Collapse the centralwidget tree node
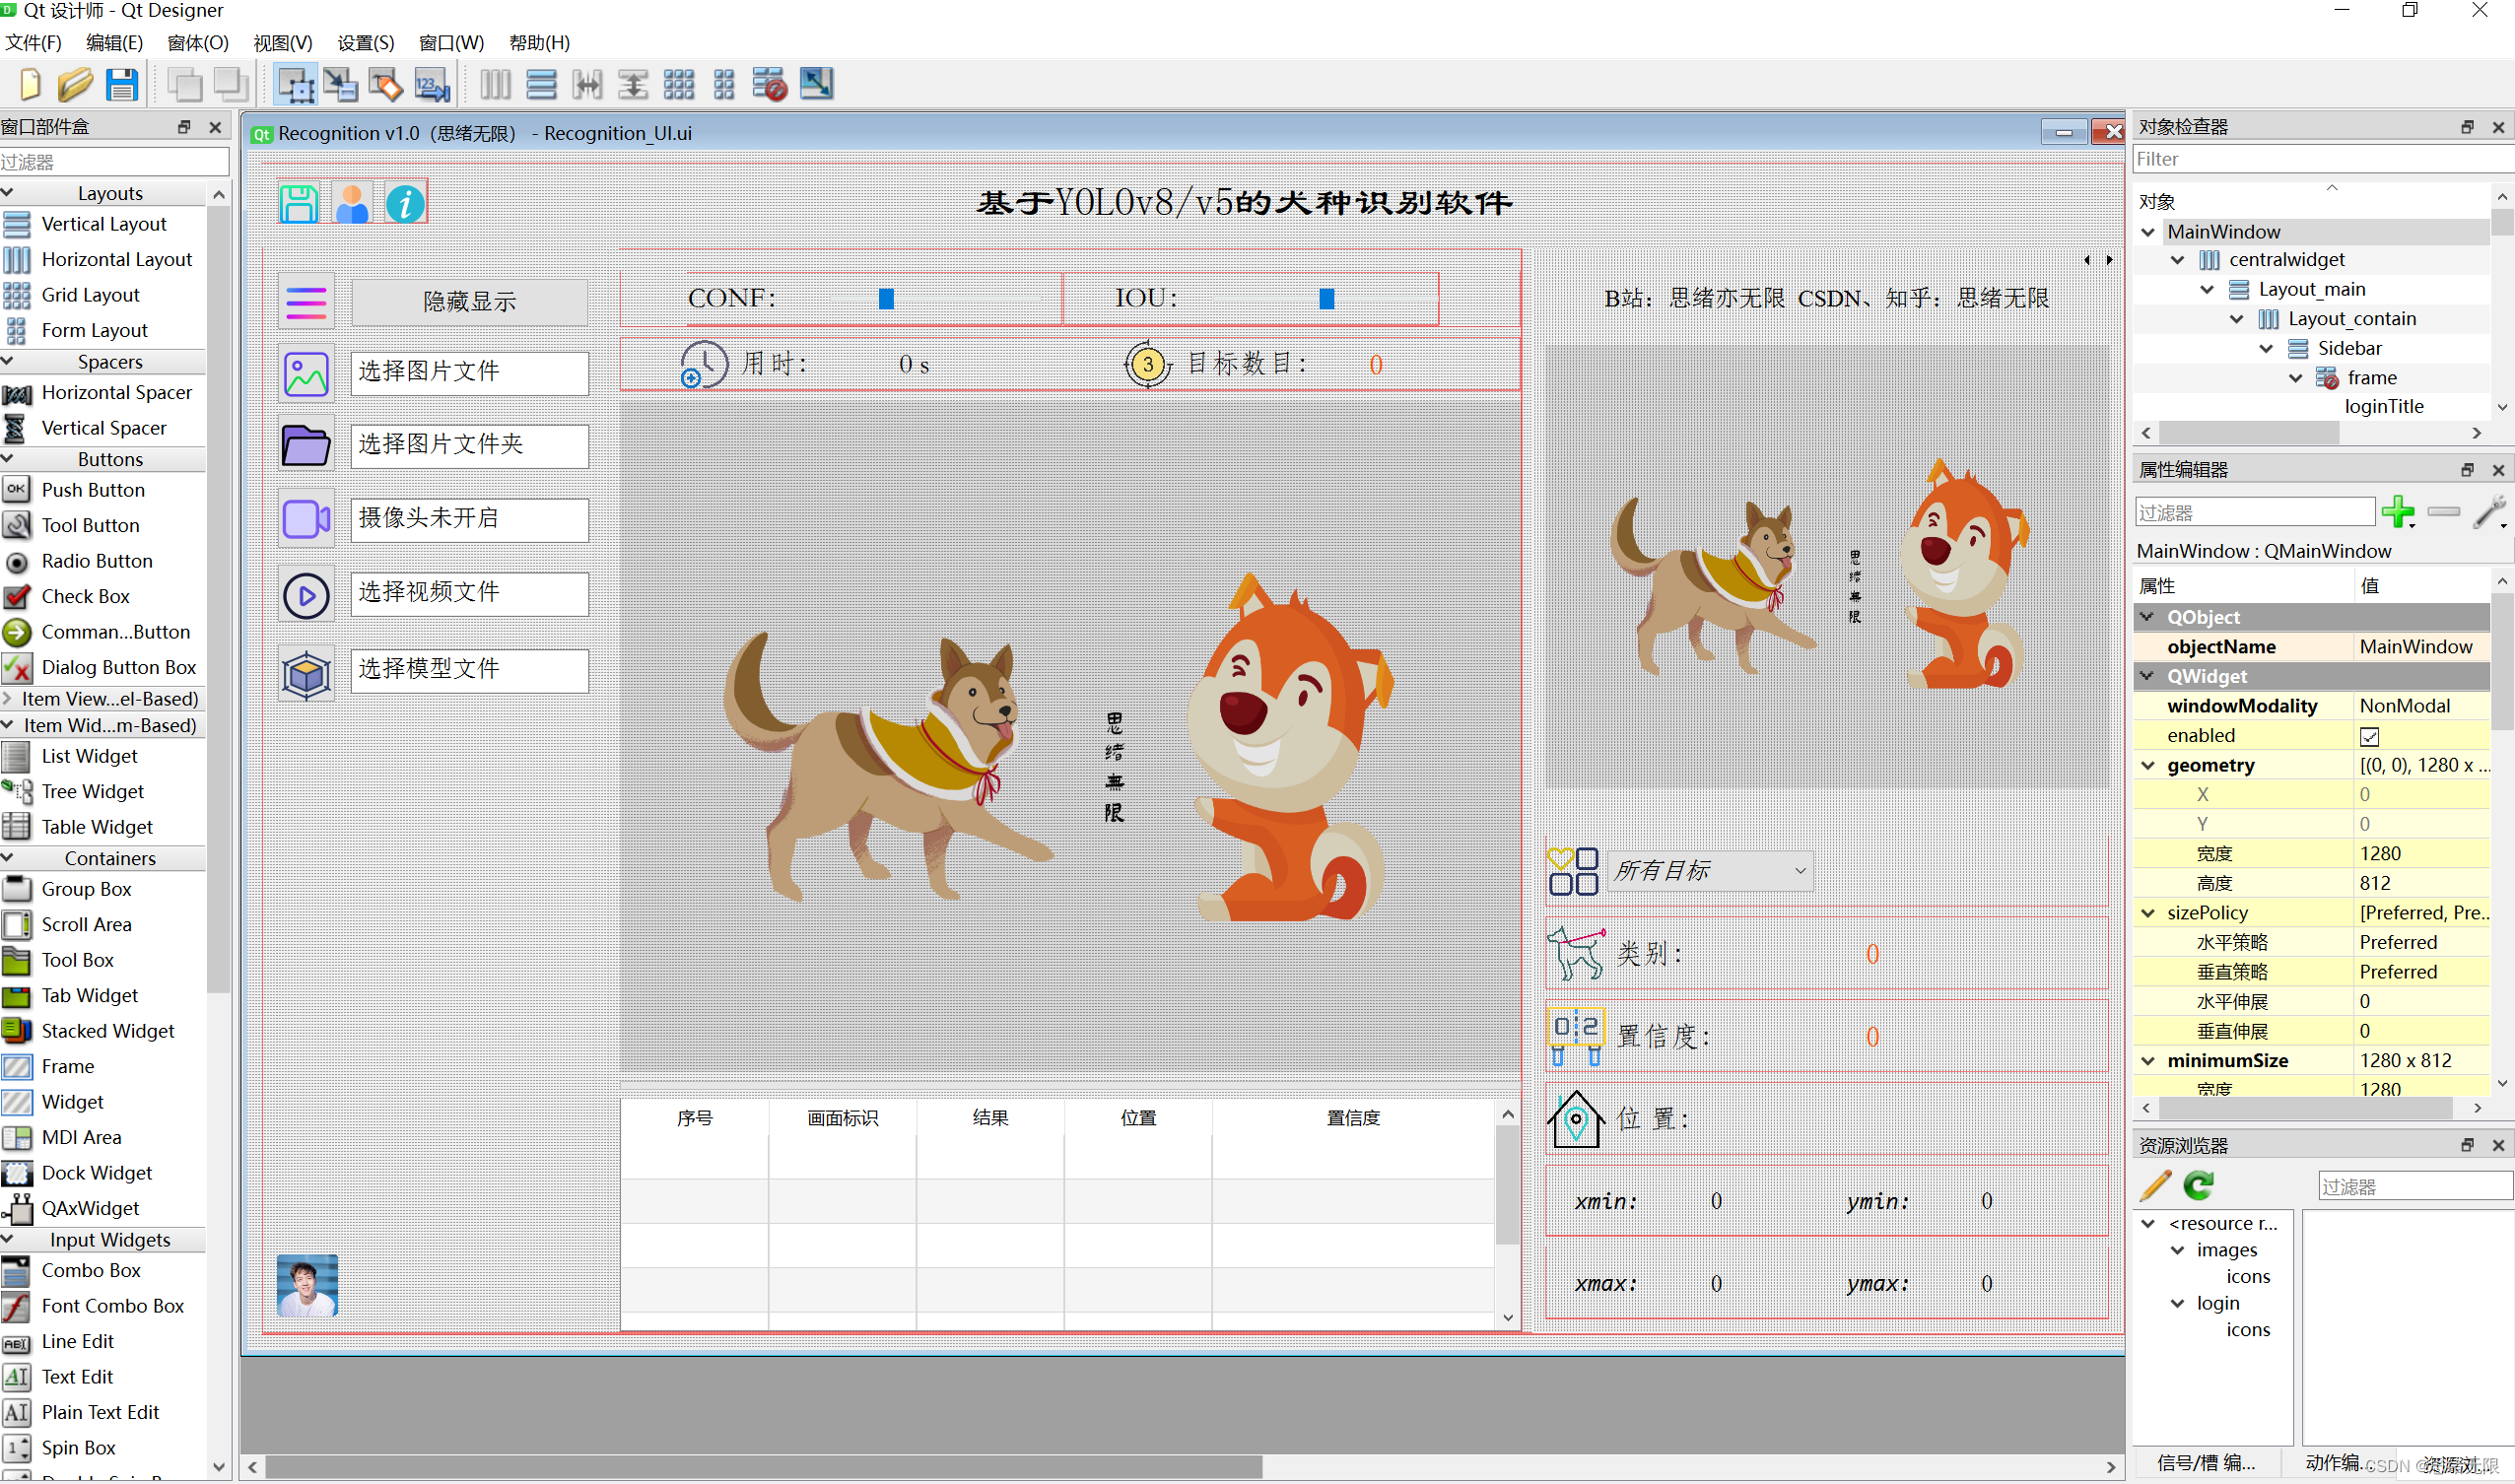Viewport: 2515px width, 1484px height. (2177, 260)
